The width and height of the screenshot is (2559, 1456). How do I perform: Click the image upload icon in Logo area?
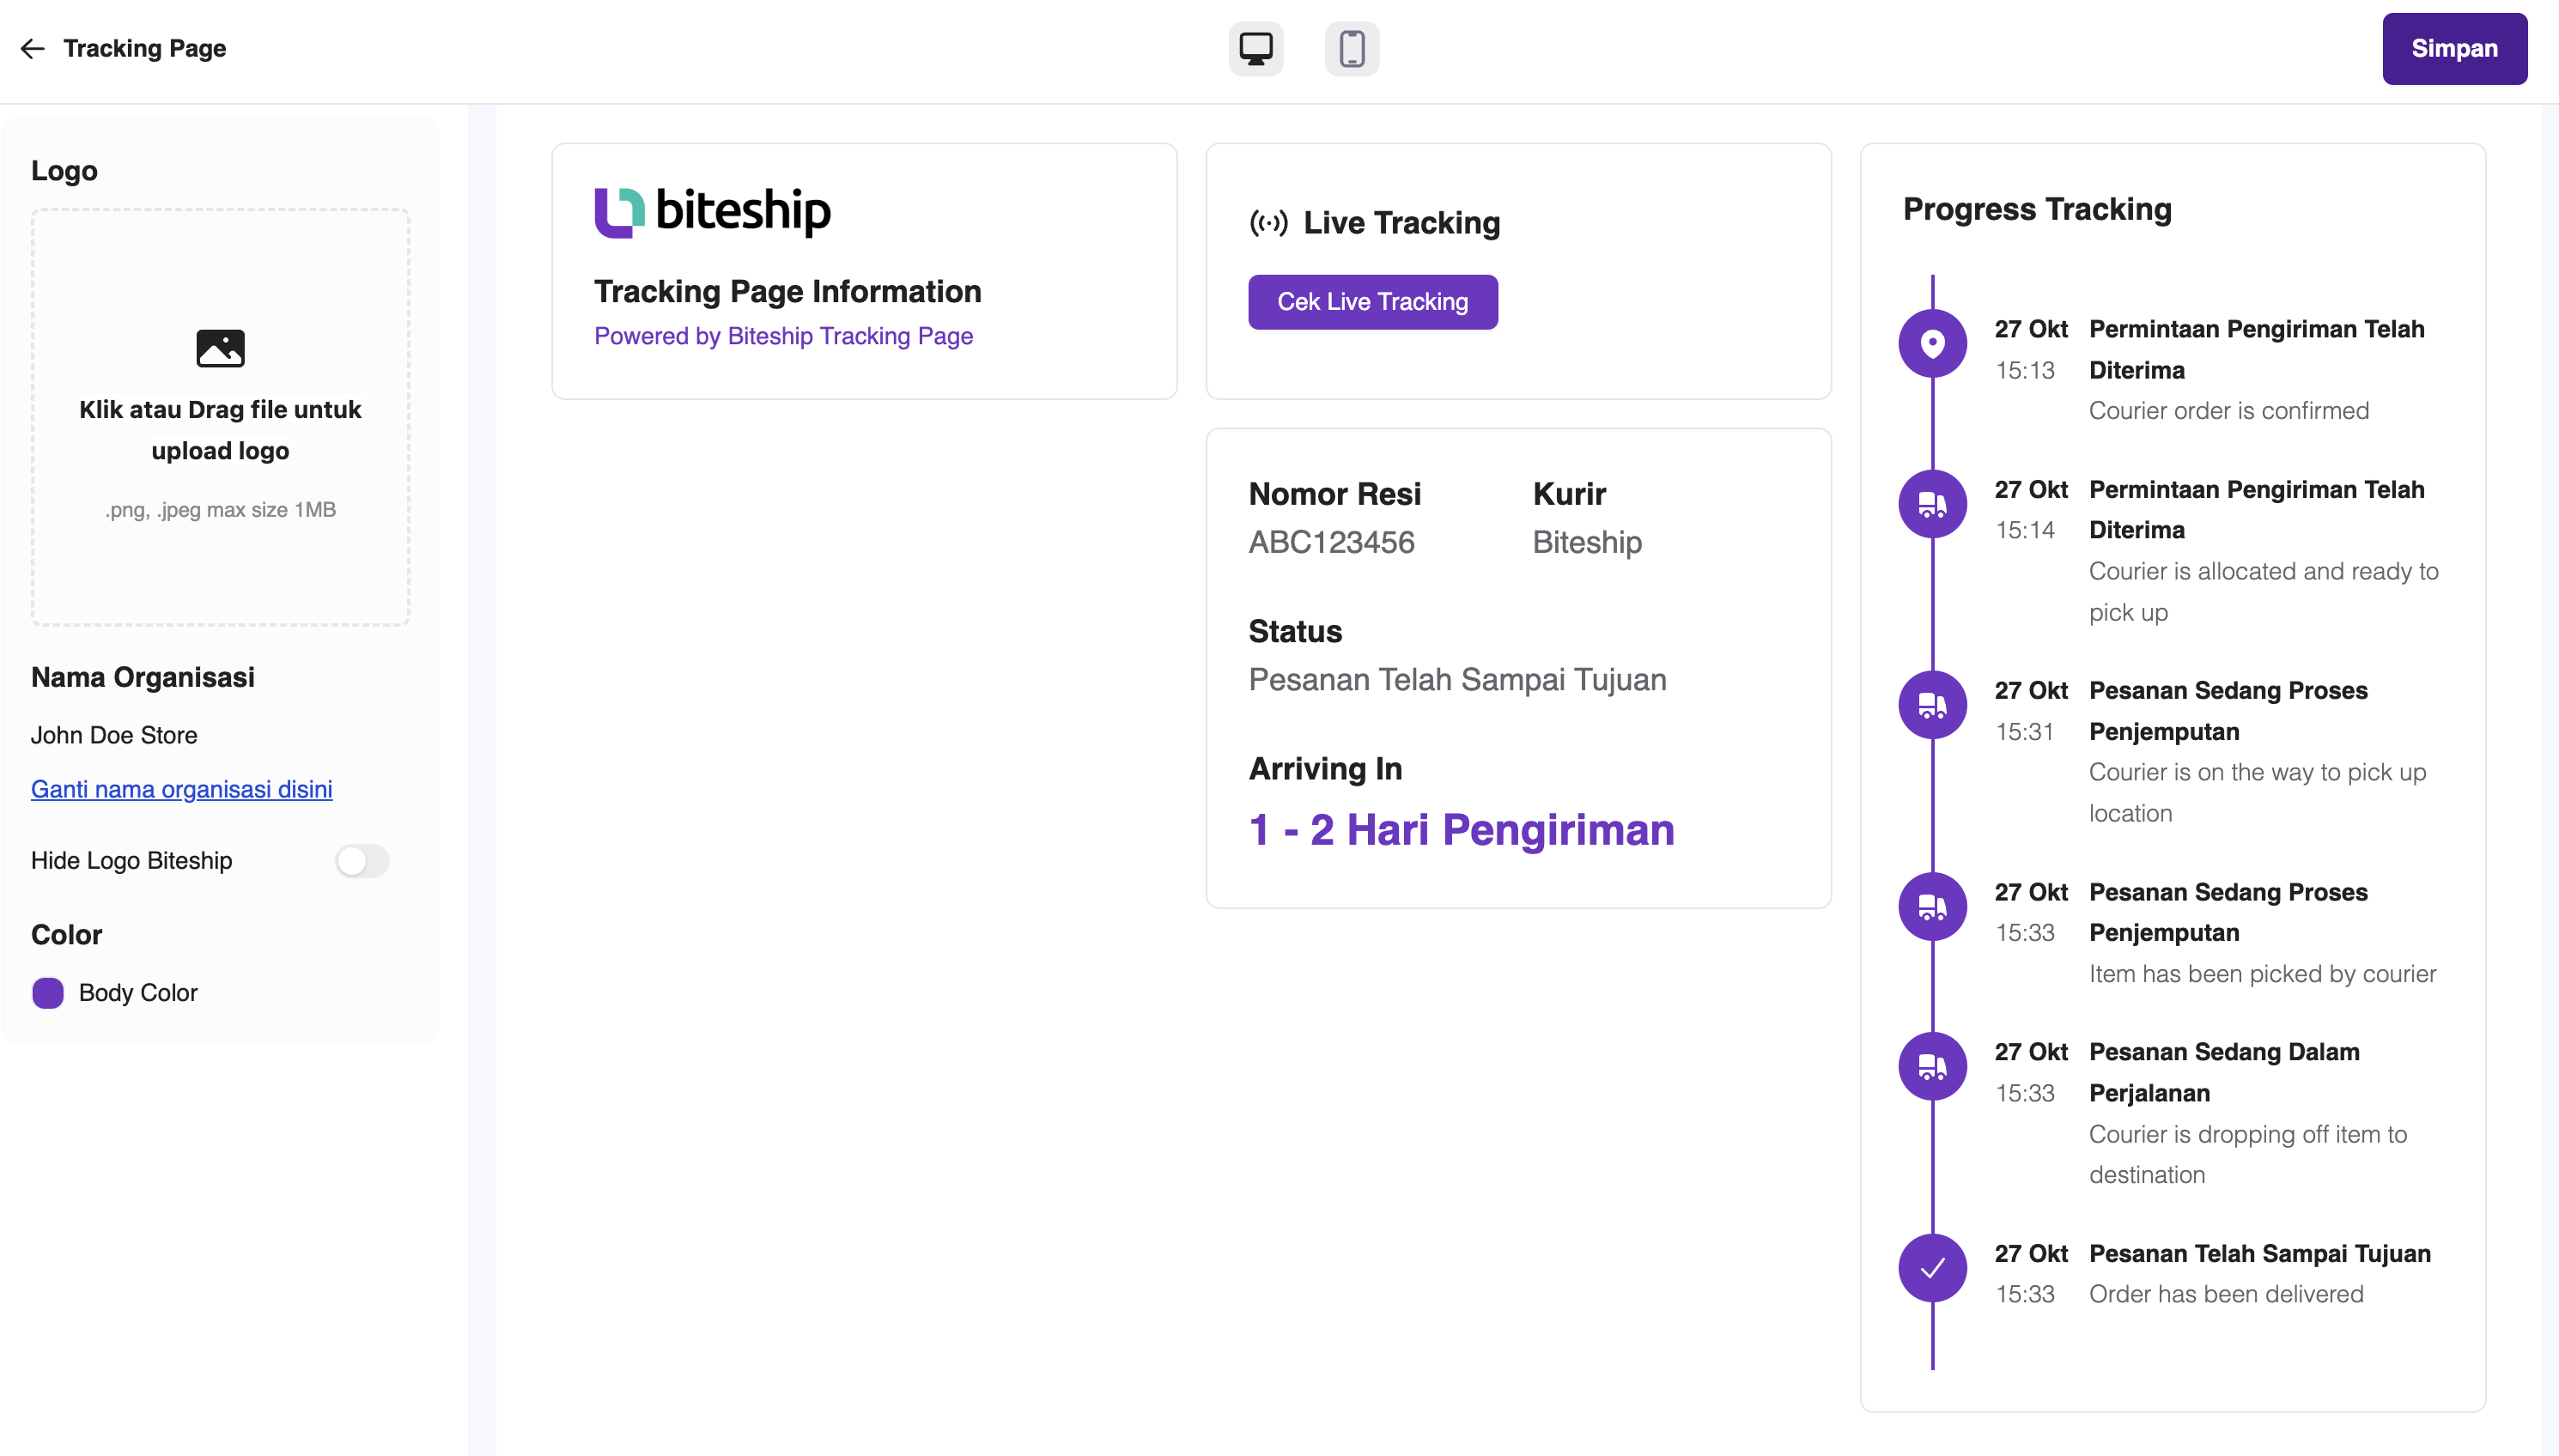click(x=220, y=348)
